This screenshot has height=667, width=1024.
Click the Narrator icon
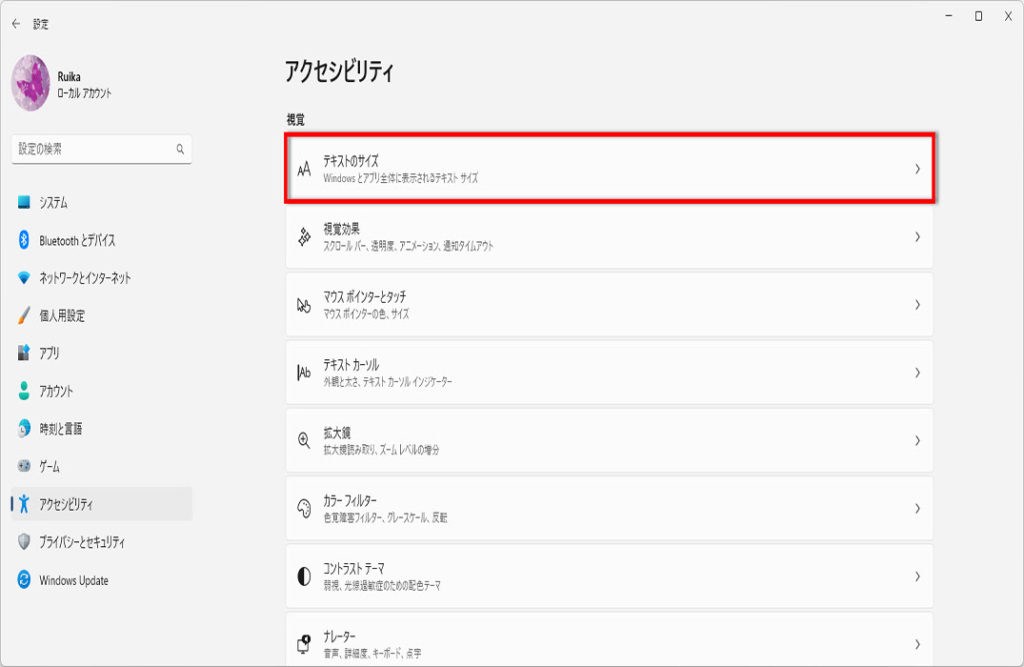[x=304, y=644]
